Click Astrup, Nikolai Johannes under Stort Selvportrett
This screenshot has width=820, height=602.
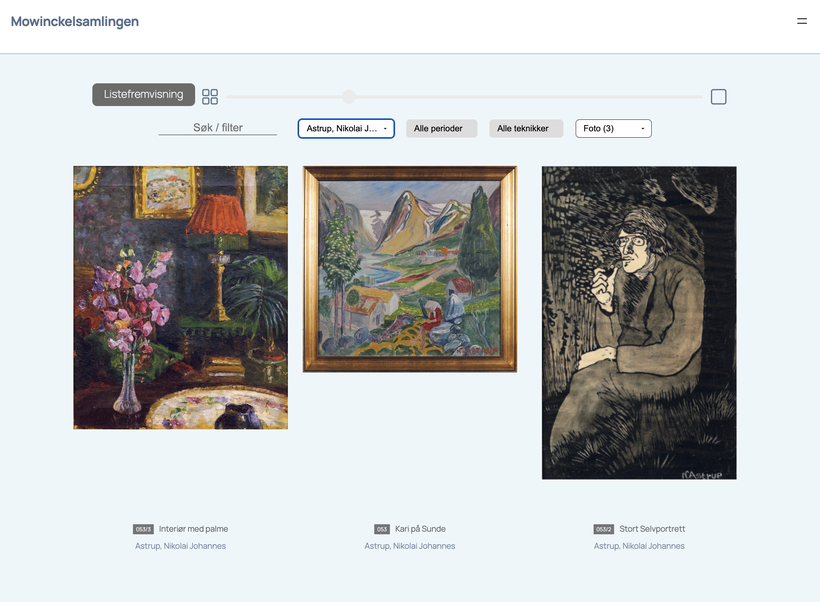(x=639, y=546)
